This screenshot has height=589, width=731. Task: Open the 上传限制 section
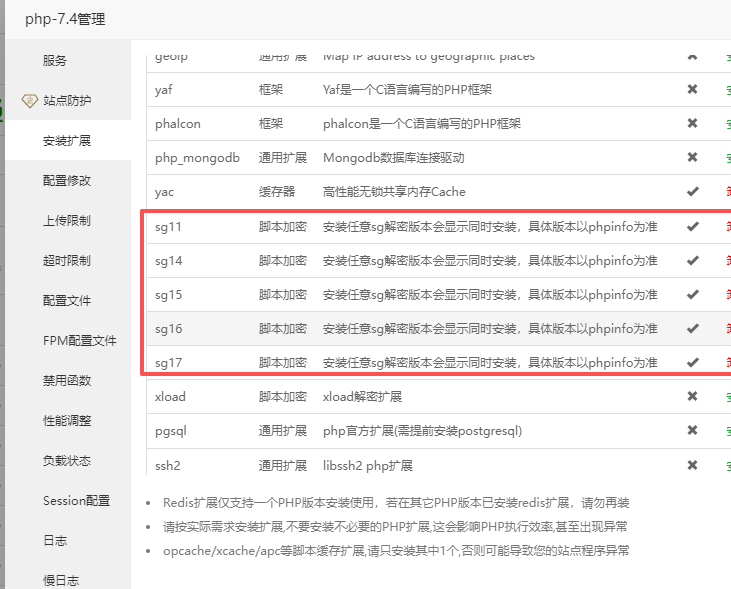tap(68, 221)
